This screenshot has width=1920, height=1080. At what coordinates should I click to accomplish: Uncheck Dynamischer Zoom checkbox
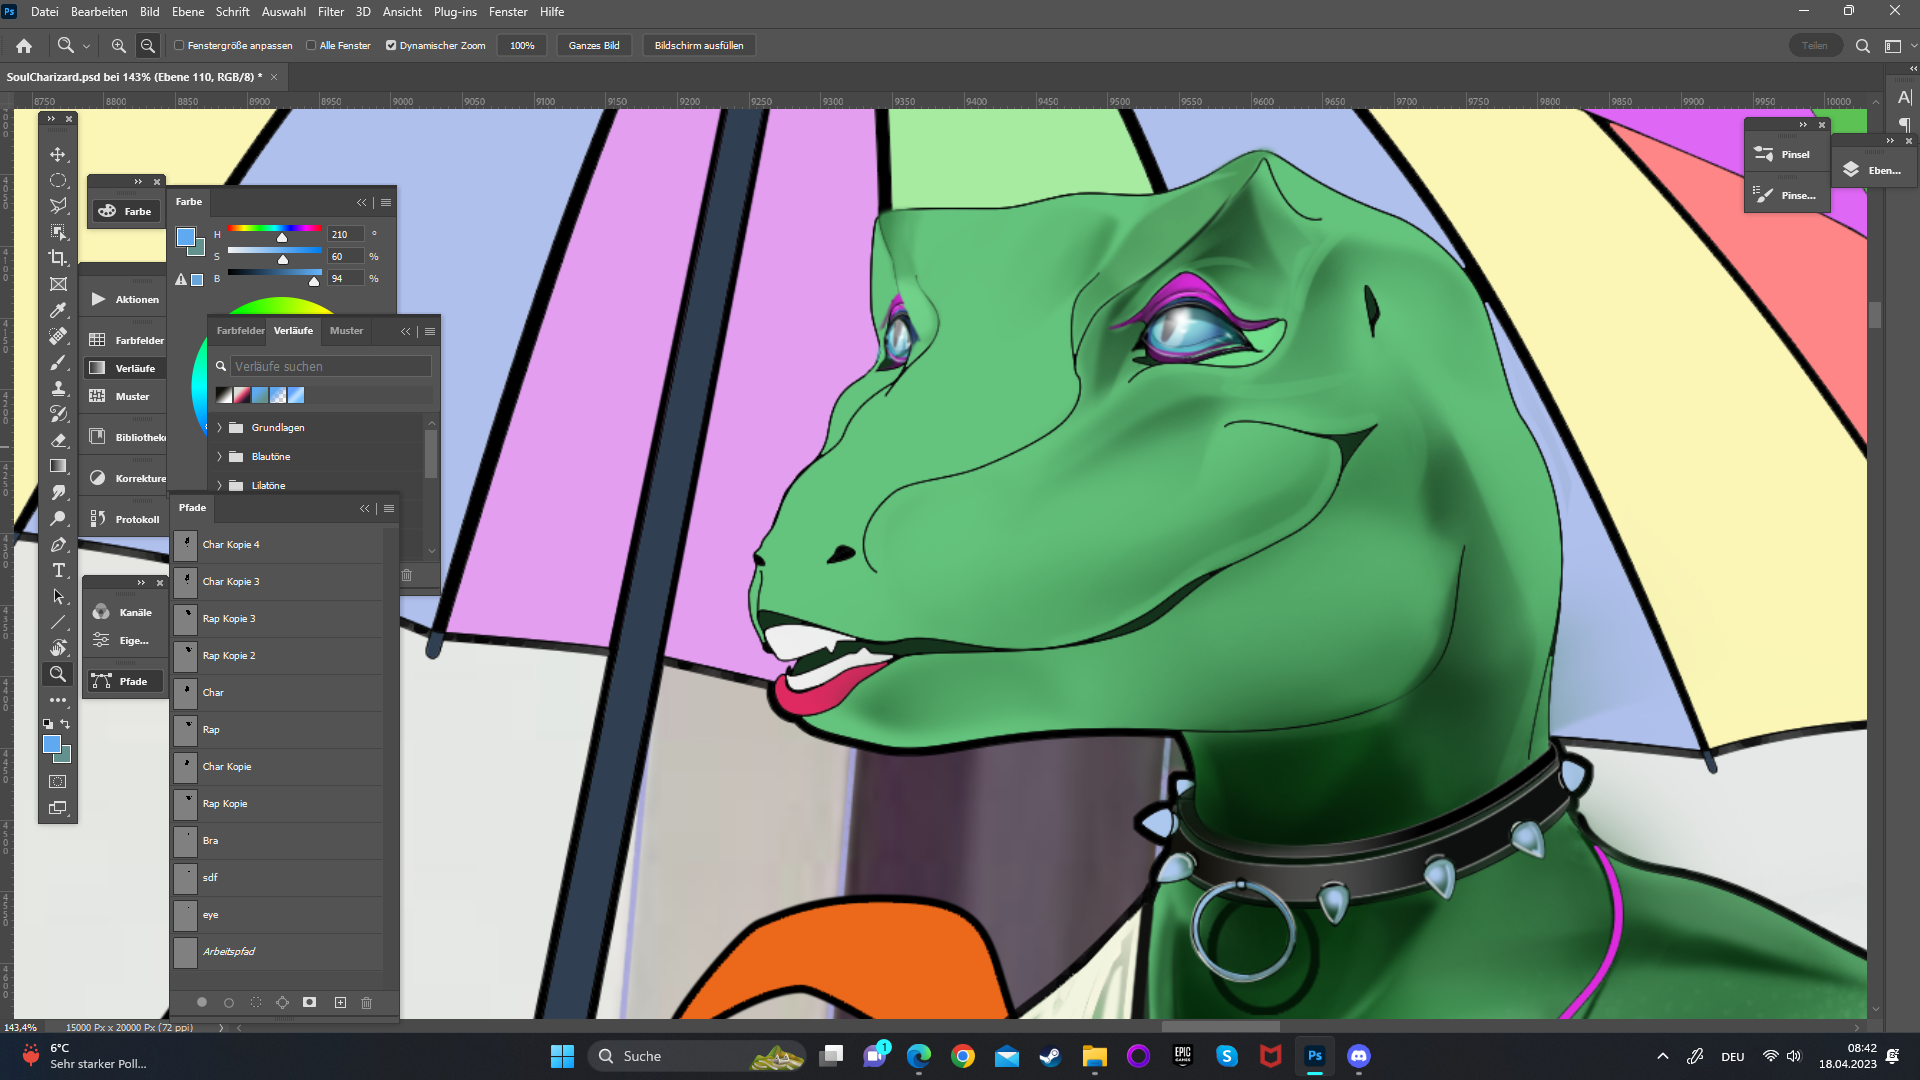pyautogui.click(x=391, y=46)
